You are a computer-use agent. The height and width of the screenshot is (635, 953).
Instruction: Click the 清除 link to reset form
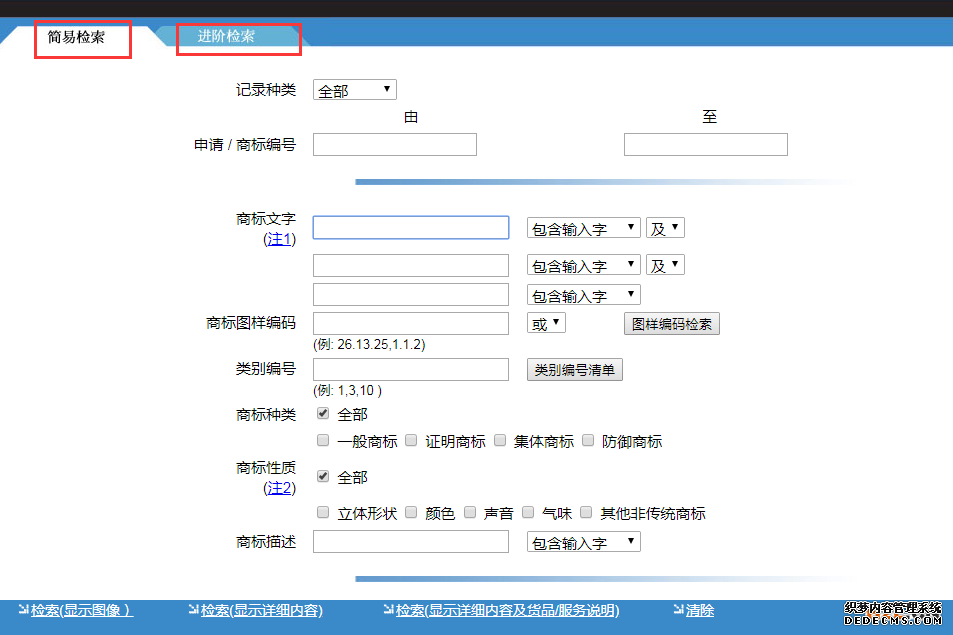[699, 610]
